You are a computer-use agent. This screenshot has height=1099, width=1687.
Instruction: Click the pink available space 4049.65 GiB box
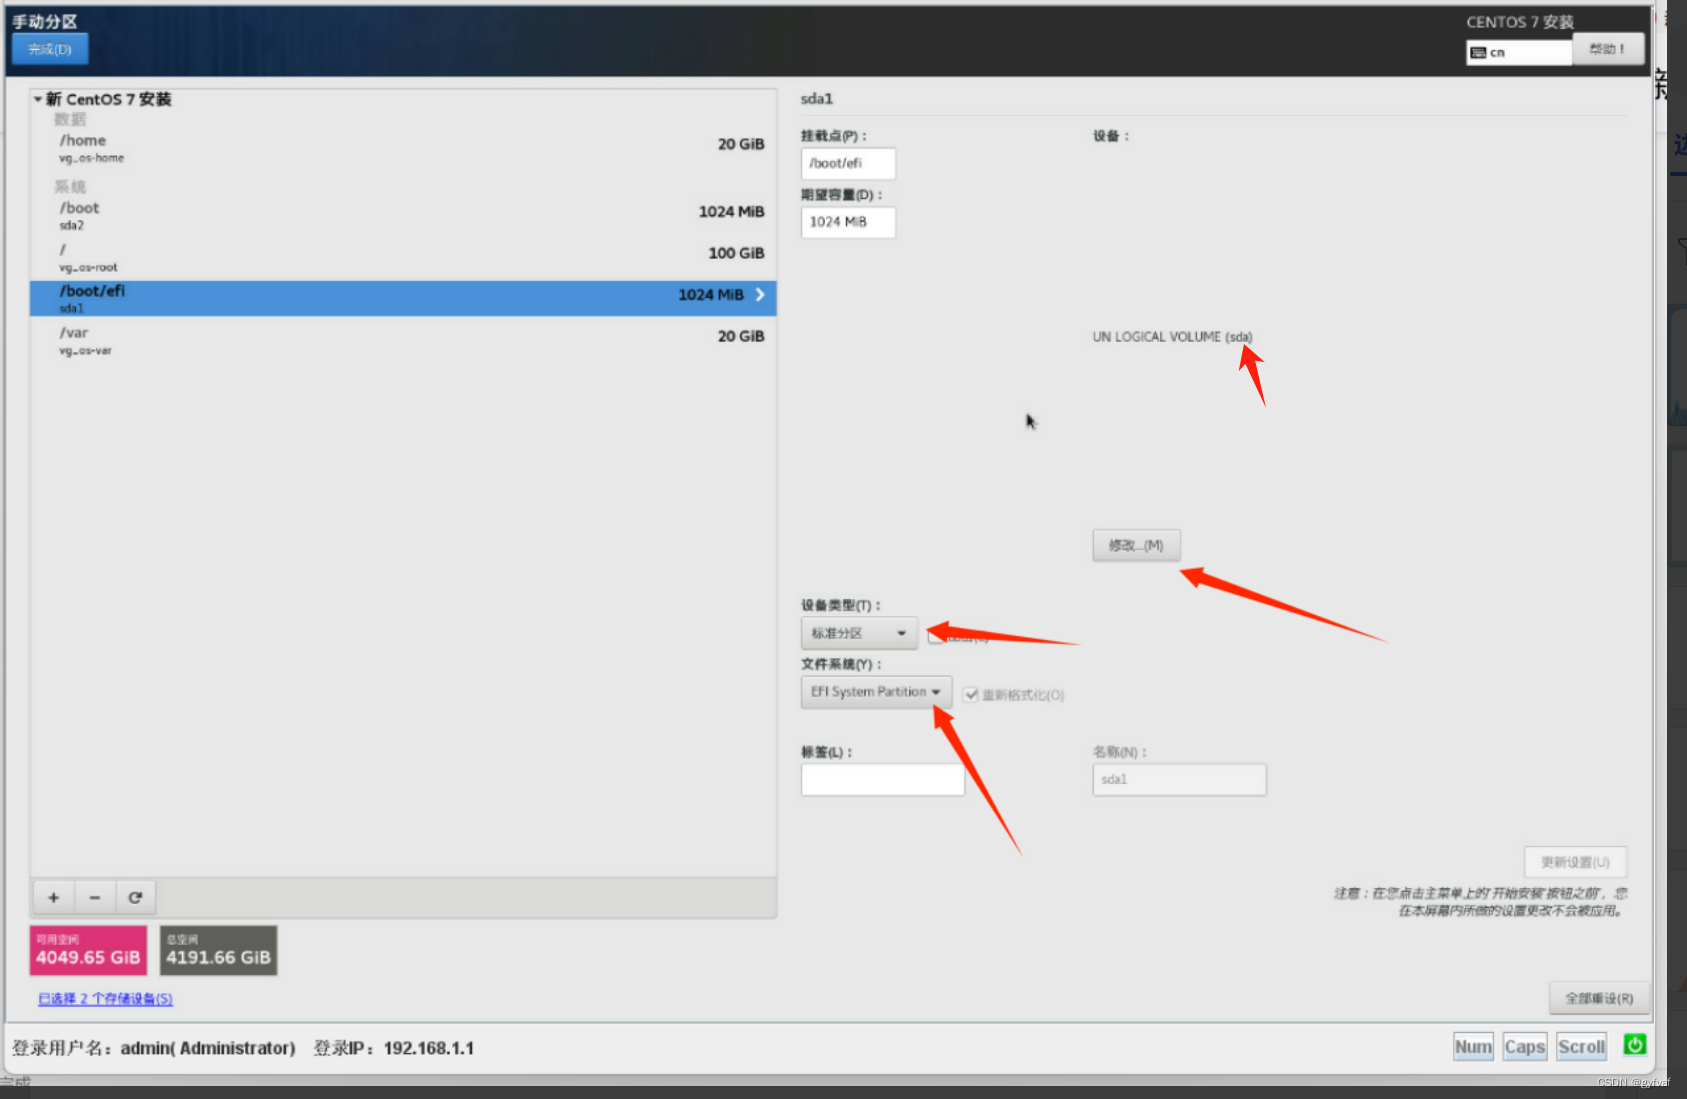point(88,950)
